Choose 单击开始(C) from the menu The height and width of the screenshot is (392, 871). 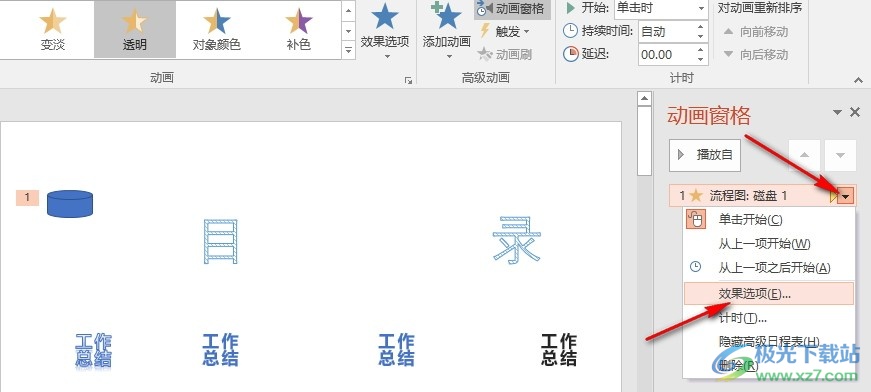click(769, 219)
